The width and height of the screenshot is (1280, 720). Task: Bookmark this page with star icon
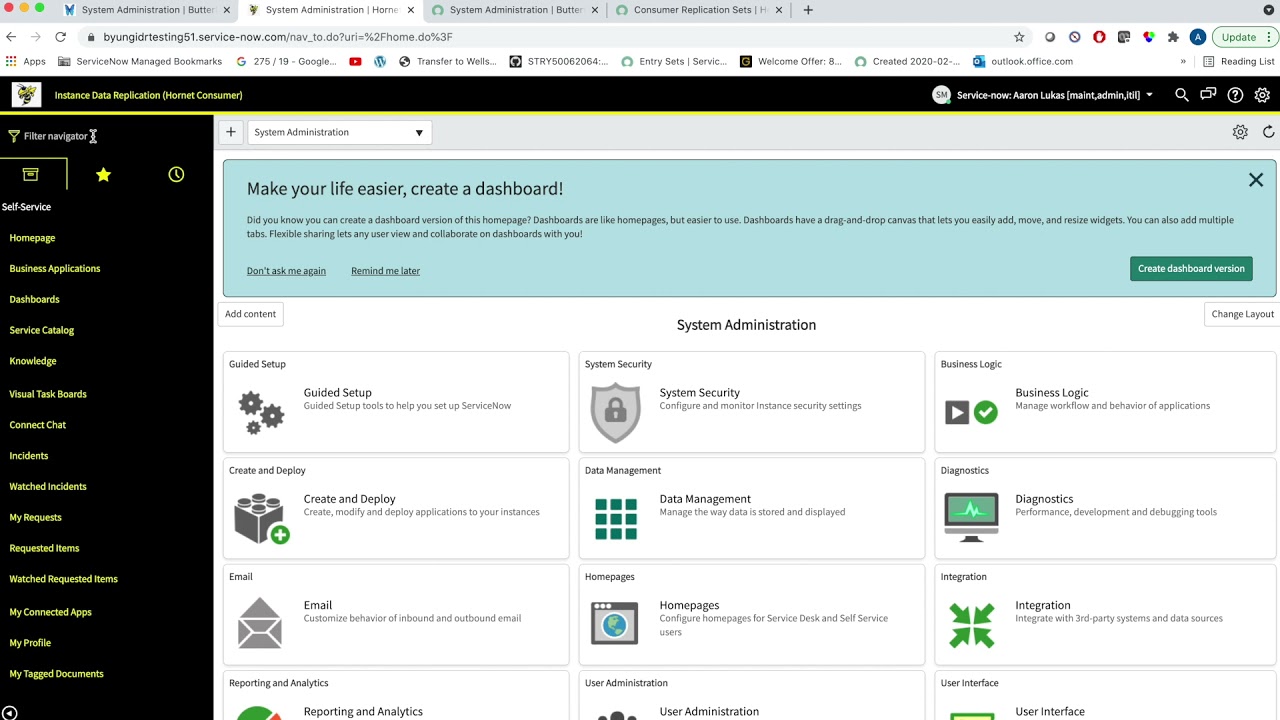pos(1019,37)
